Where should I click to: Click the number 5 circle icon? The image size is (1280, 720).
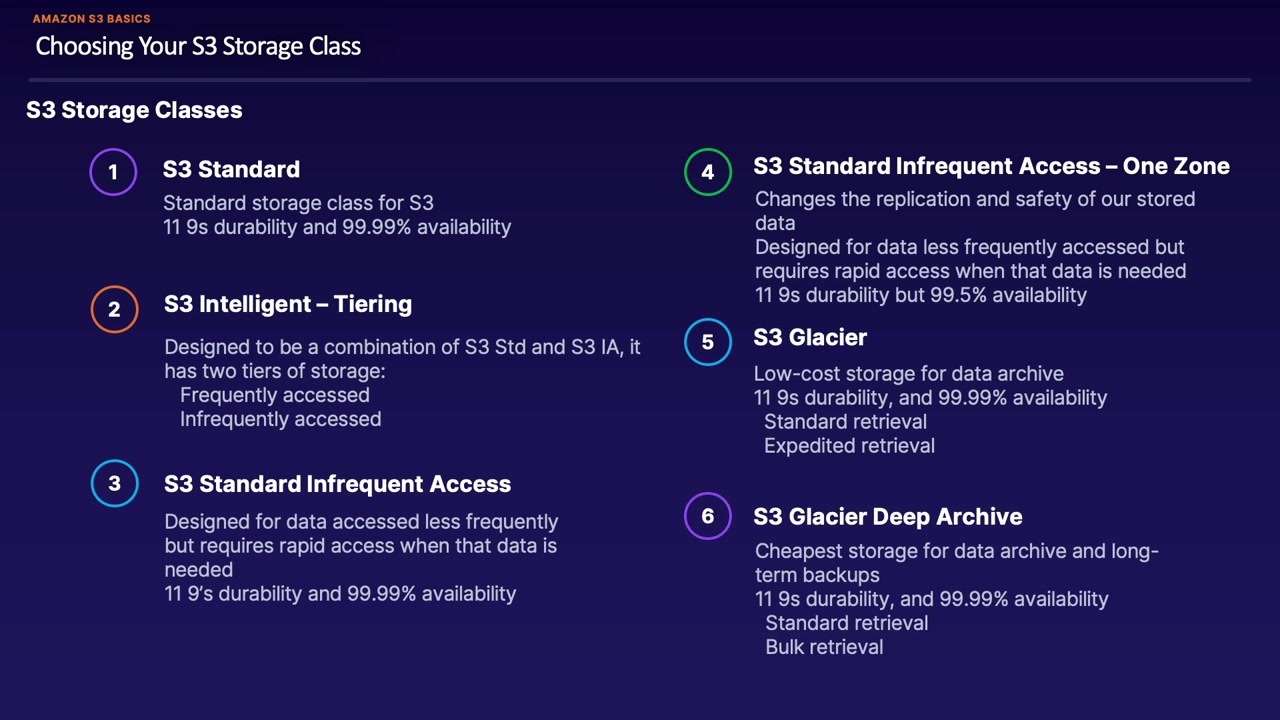708,342
